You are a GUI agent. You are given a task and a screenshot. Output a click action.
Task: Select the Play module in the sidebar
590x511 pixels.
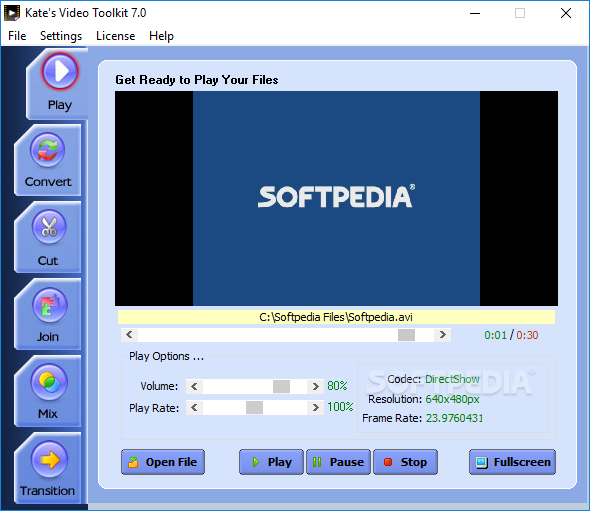tap(57, 84)
